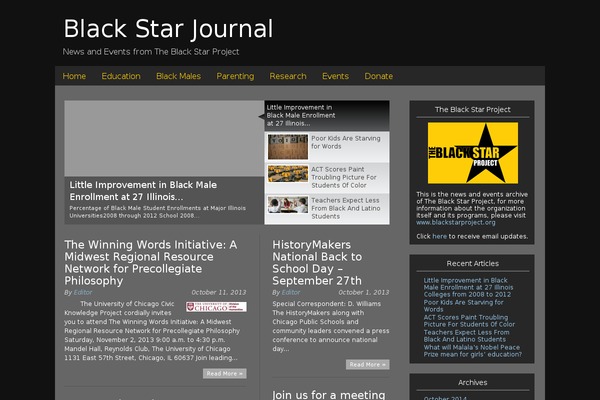Image resolution: width=600 pixels, height=400 pixels.
Task: Click the slider text 'Poor Kids Are Starving for Words'
Action: 346,142
